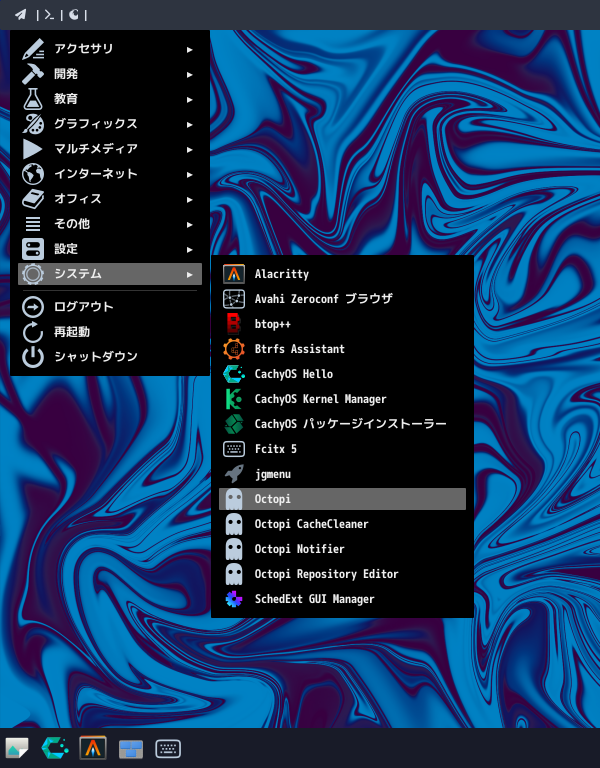The image size is (600, 768).
Task: Click the Octopi CacheCleaner label
Action: 312,524
